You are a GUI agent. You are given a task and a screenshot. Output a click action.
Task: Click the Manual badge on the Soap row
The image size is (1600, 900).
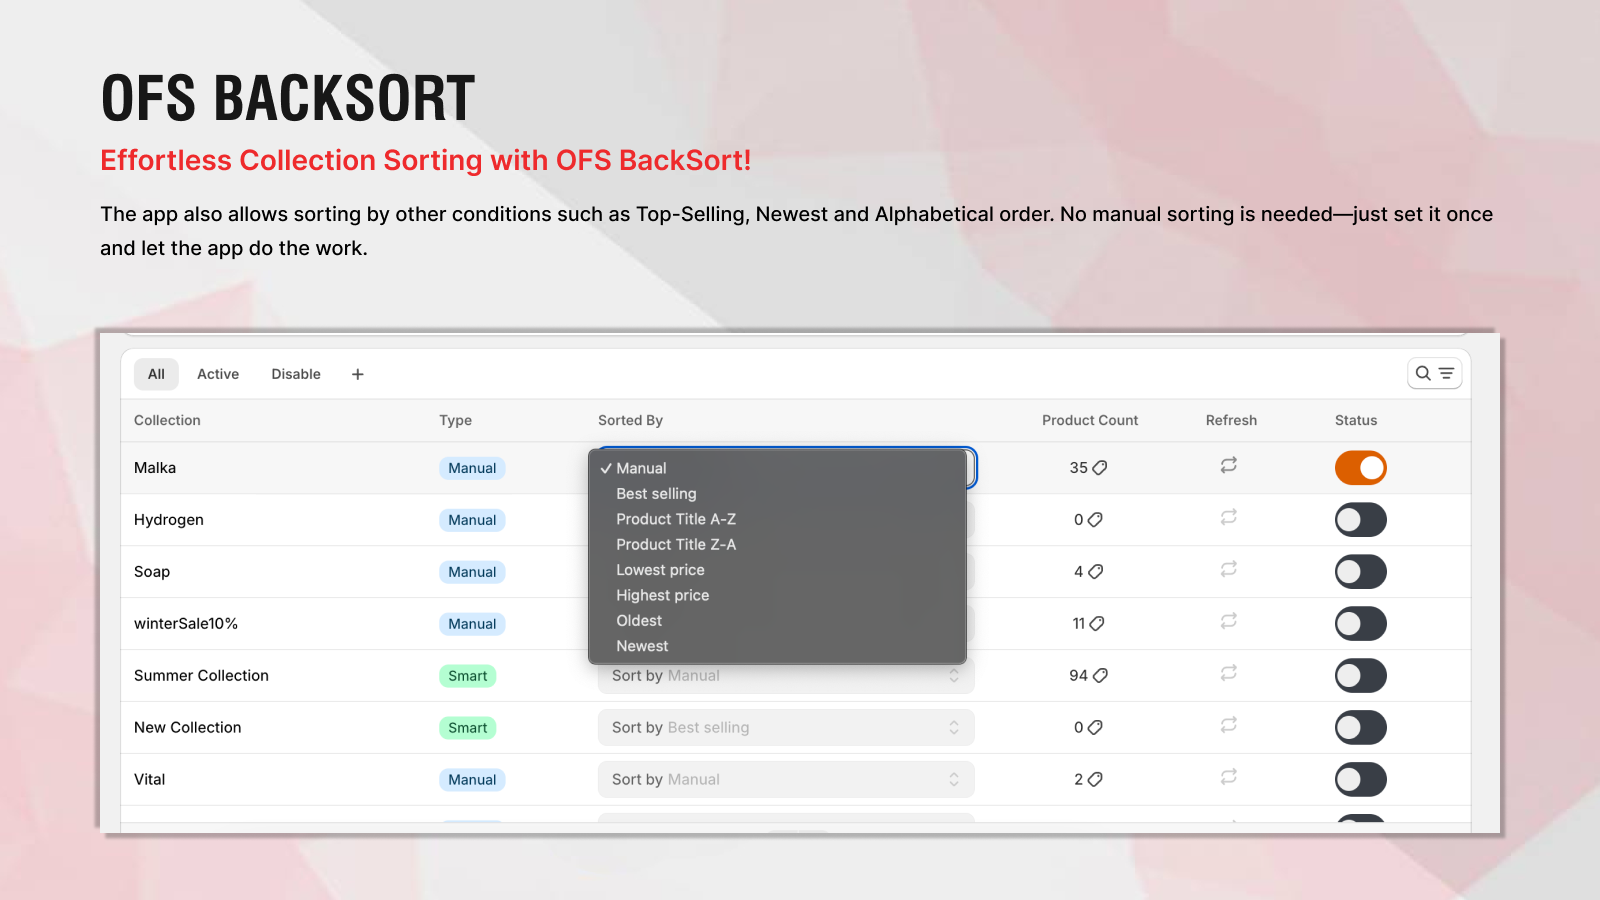click(472, 571)
